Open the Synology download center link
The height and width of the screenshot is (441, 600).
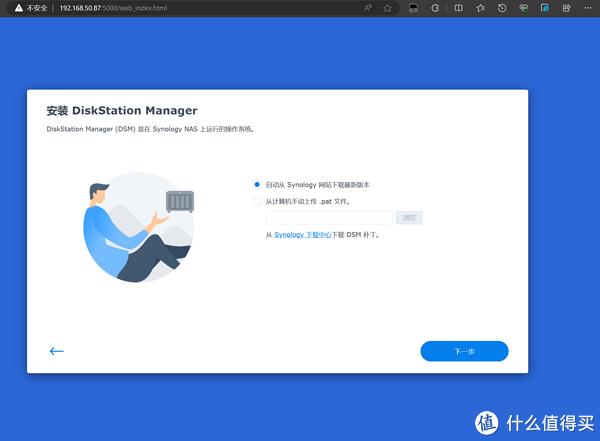pos(303,235)
